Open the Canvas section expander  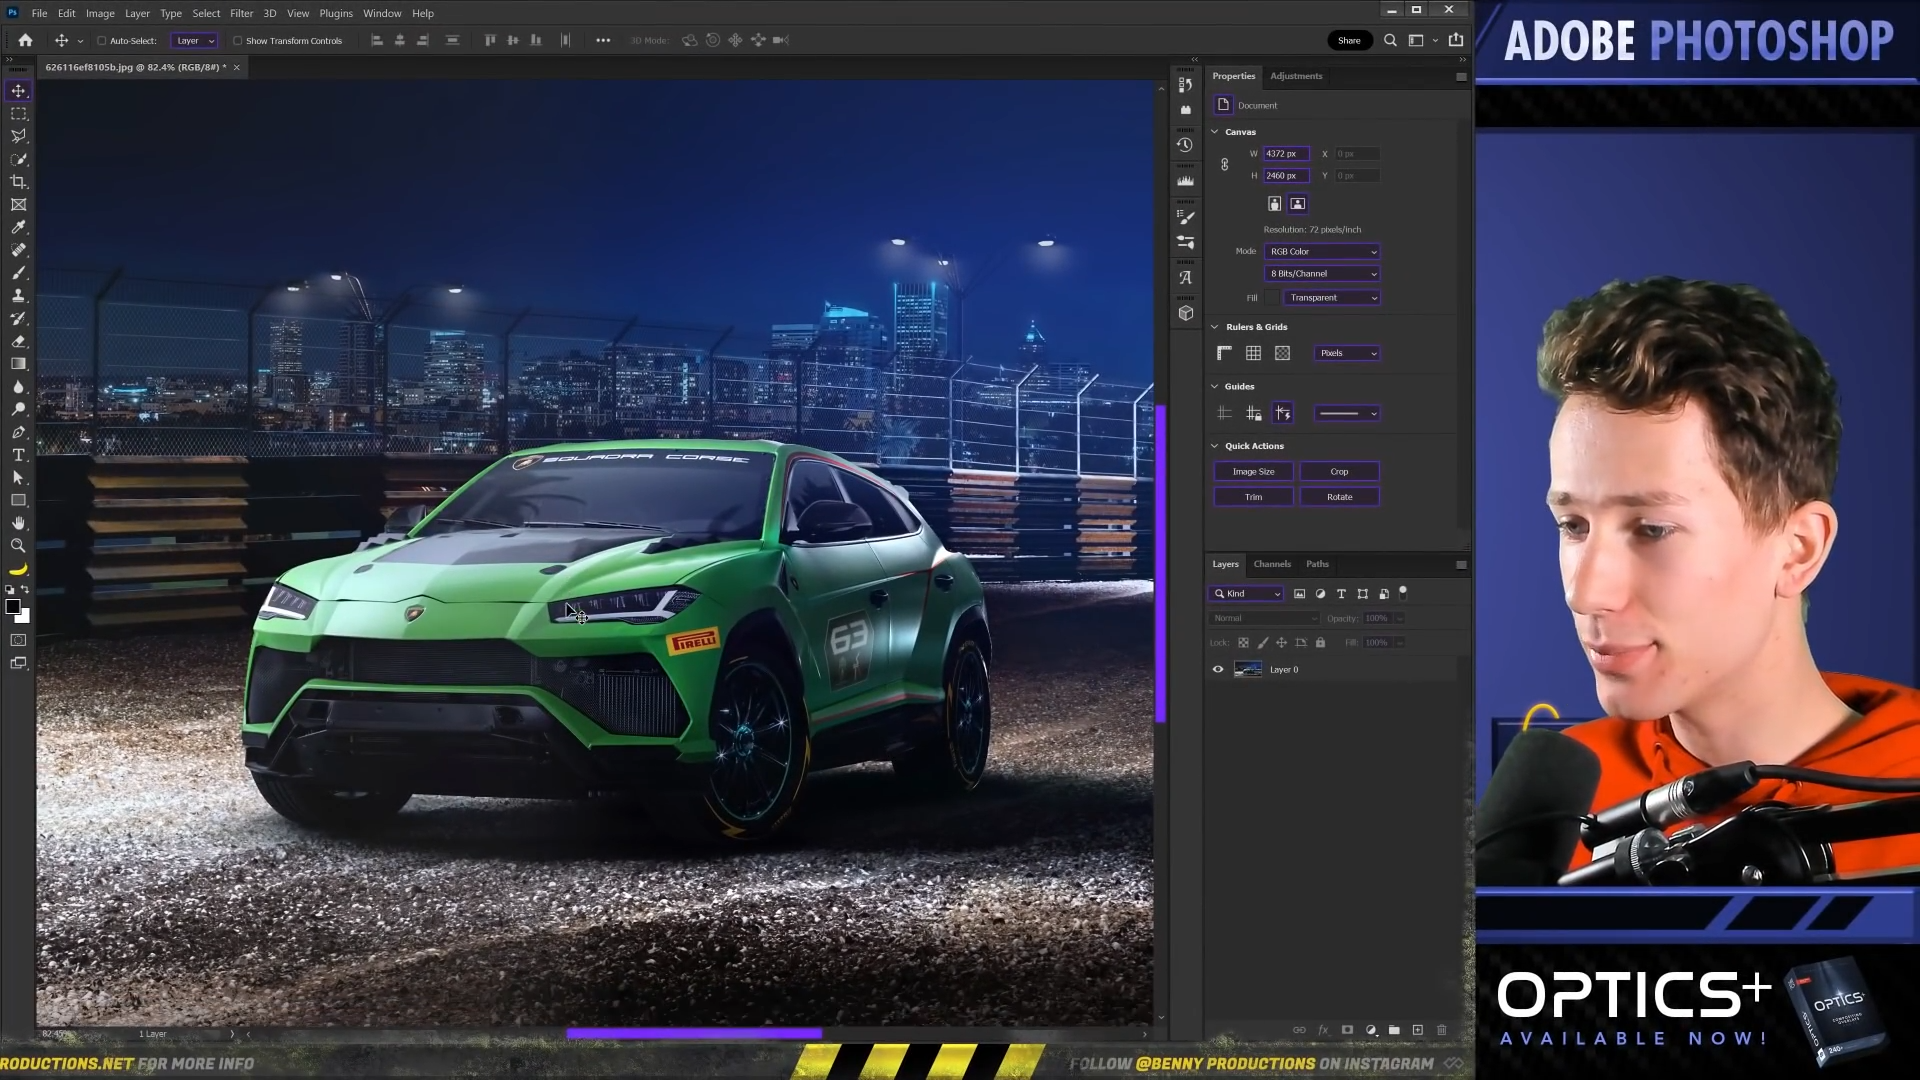click(1215, 131)
